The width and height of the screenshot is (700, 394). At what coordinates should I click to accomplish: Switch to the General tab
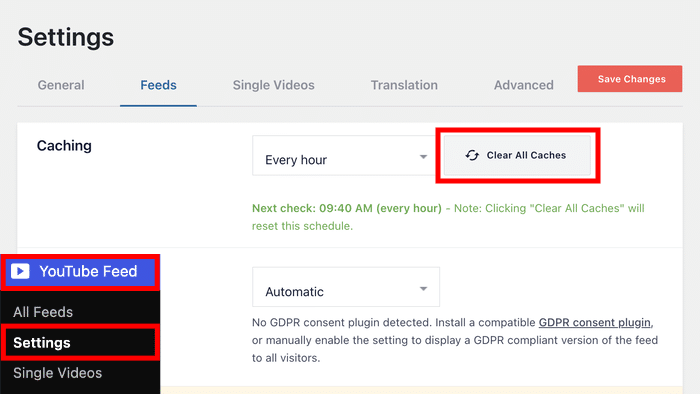coord(61,85)
